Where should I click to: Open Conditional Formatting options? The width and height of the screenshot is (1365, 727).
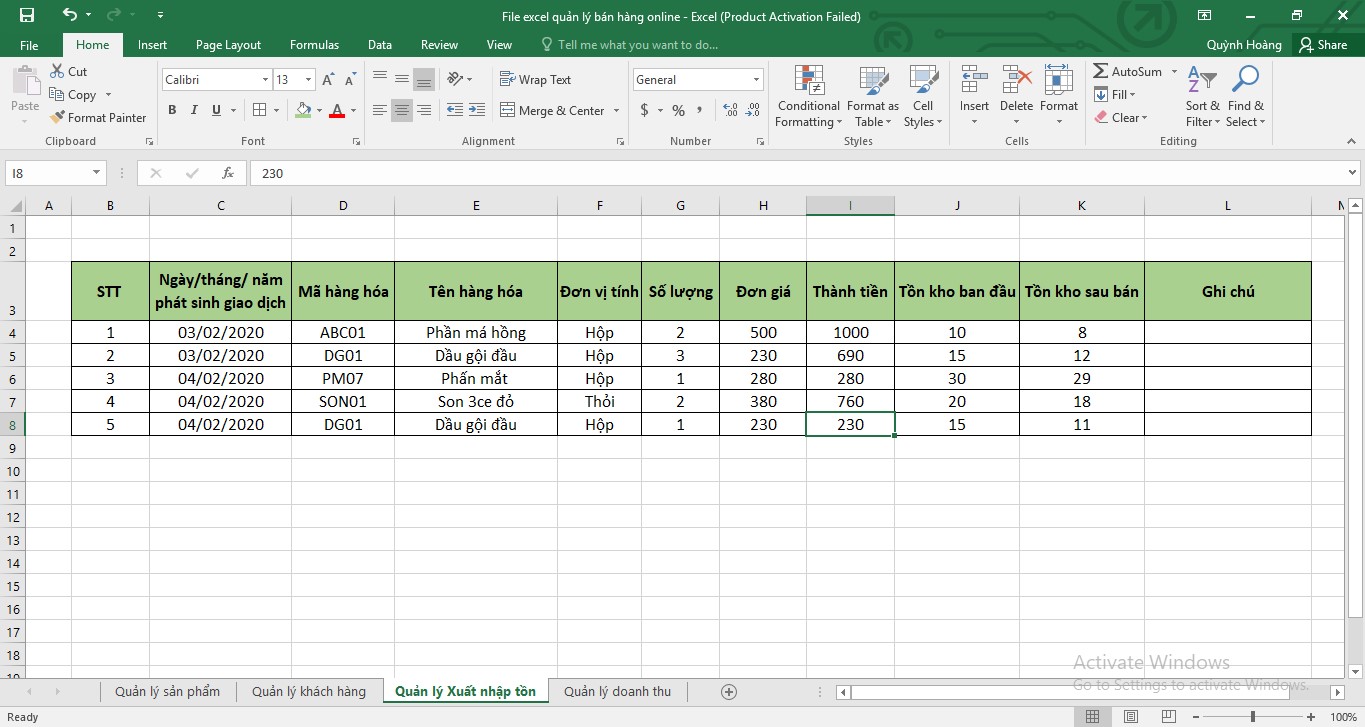[x=806, y=95]
